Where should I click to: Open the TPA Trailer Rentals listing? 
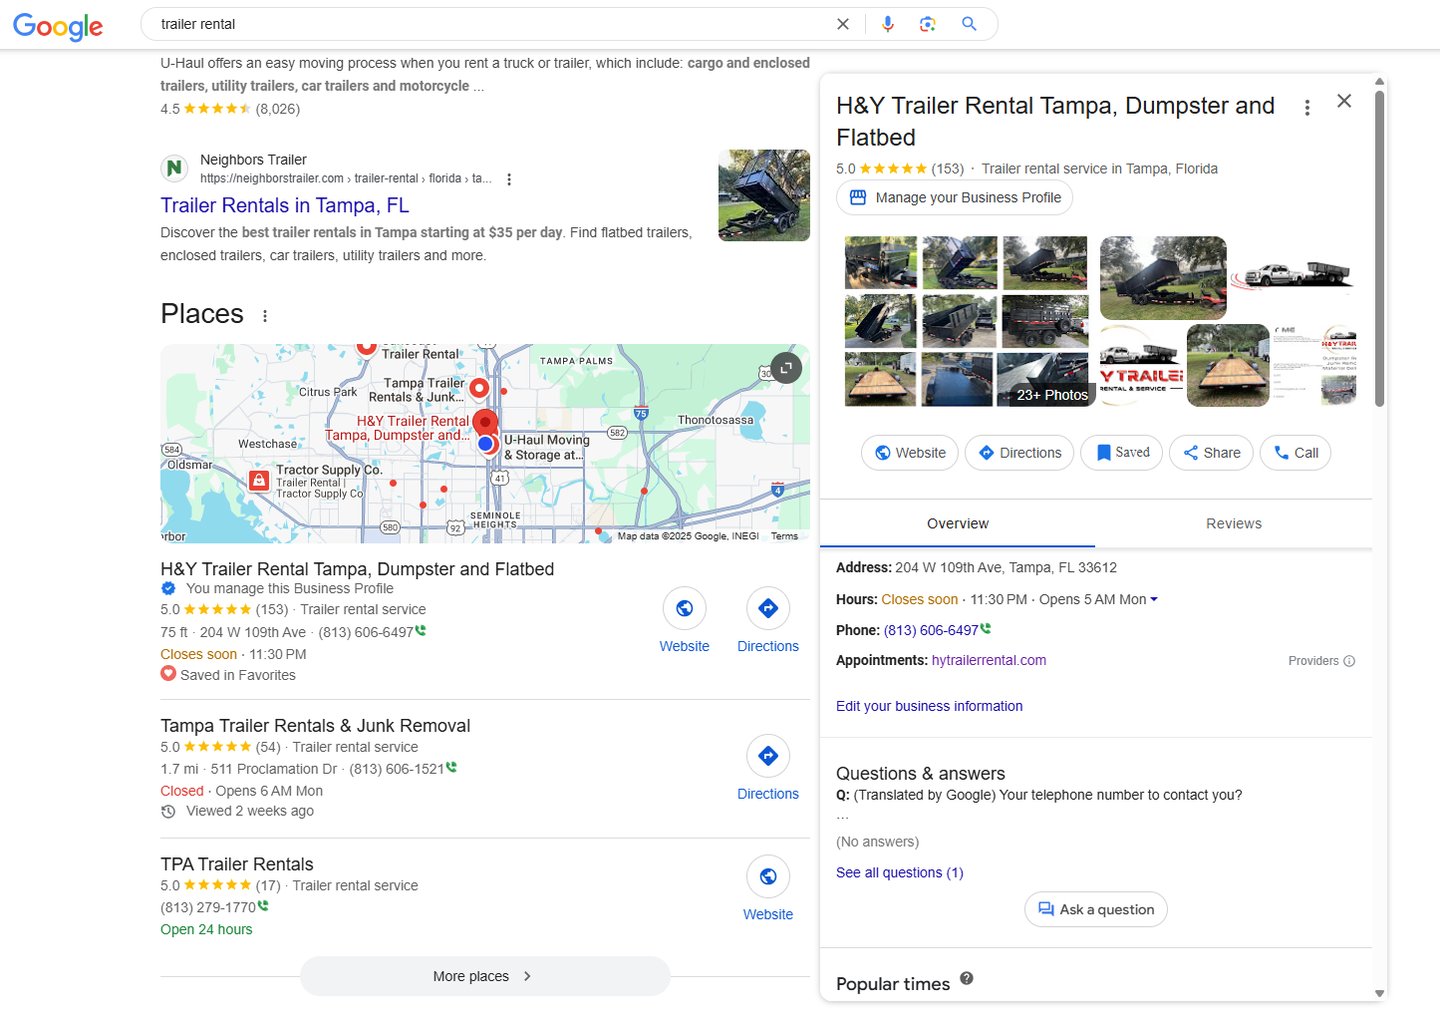tap(237, 865)
